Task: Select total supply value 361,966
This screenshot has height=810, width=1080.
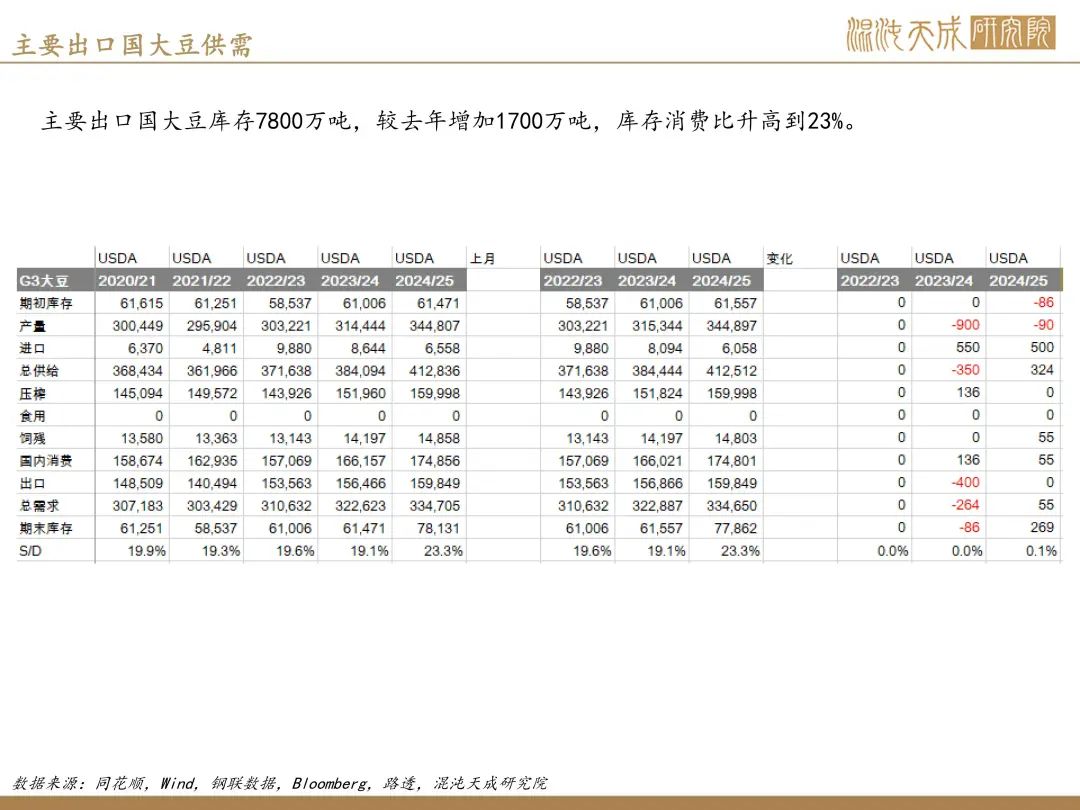Action: pyautogui.click(x=211, y=371)
